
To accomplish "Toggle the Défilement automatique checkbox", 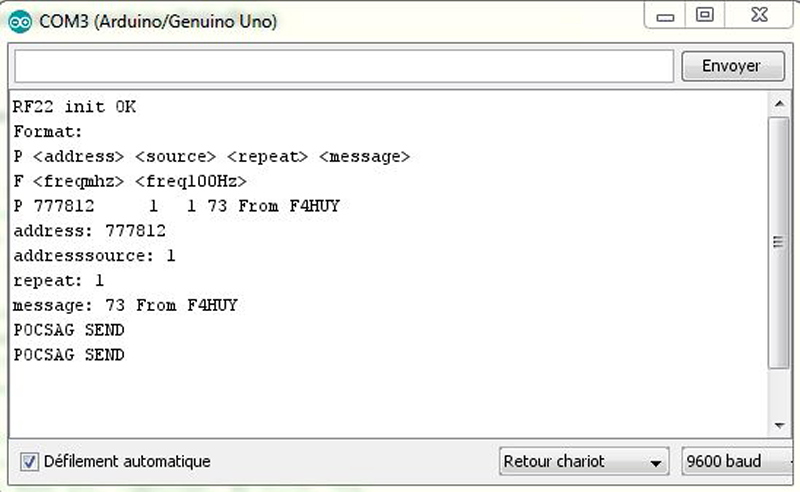I will pyautogui.click(x=29, y=462).
